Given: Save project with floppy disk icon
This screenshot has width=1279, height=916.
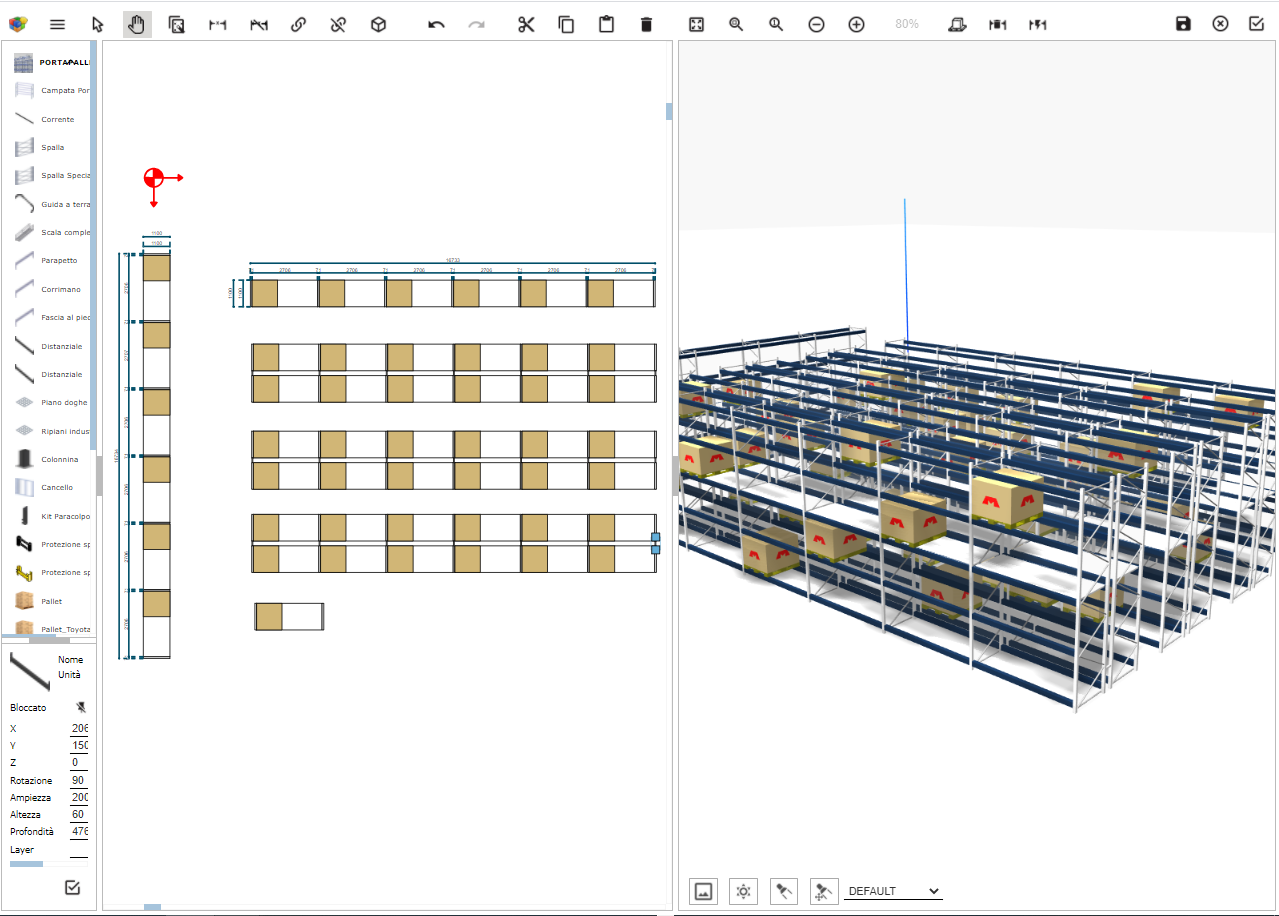Looking at the screenshot, I should pos(1183,24).
